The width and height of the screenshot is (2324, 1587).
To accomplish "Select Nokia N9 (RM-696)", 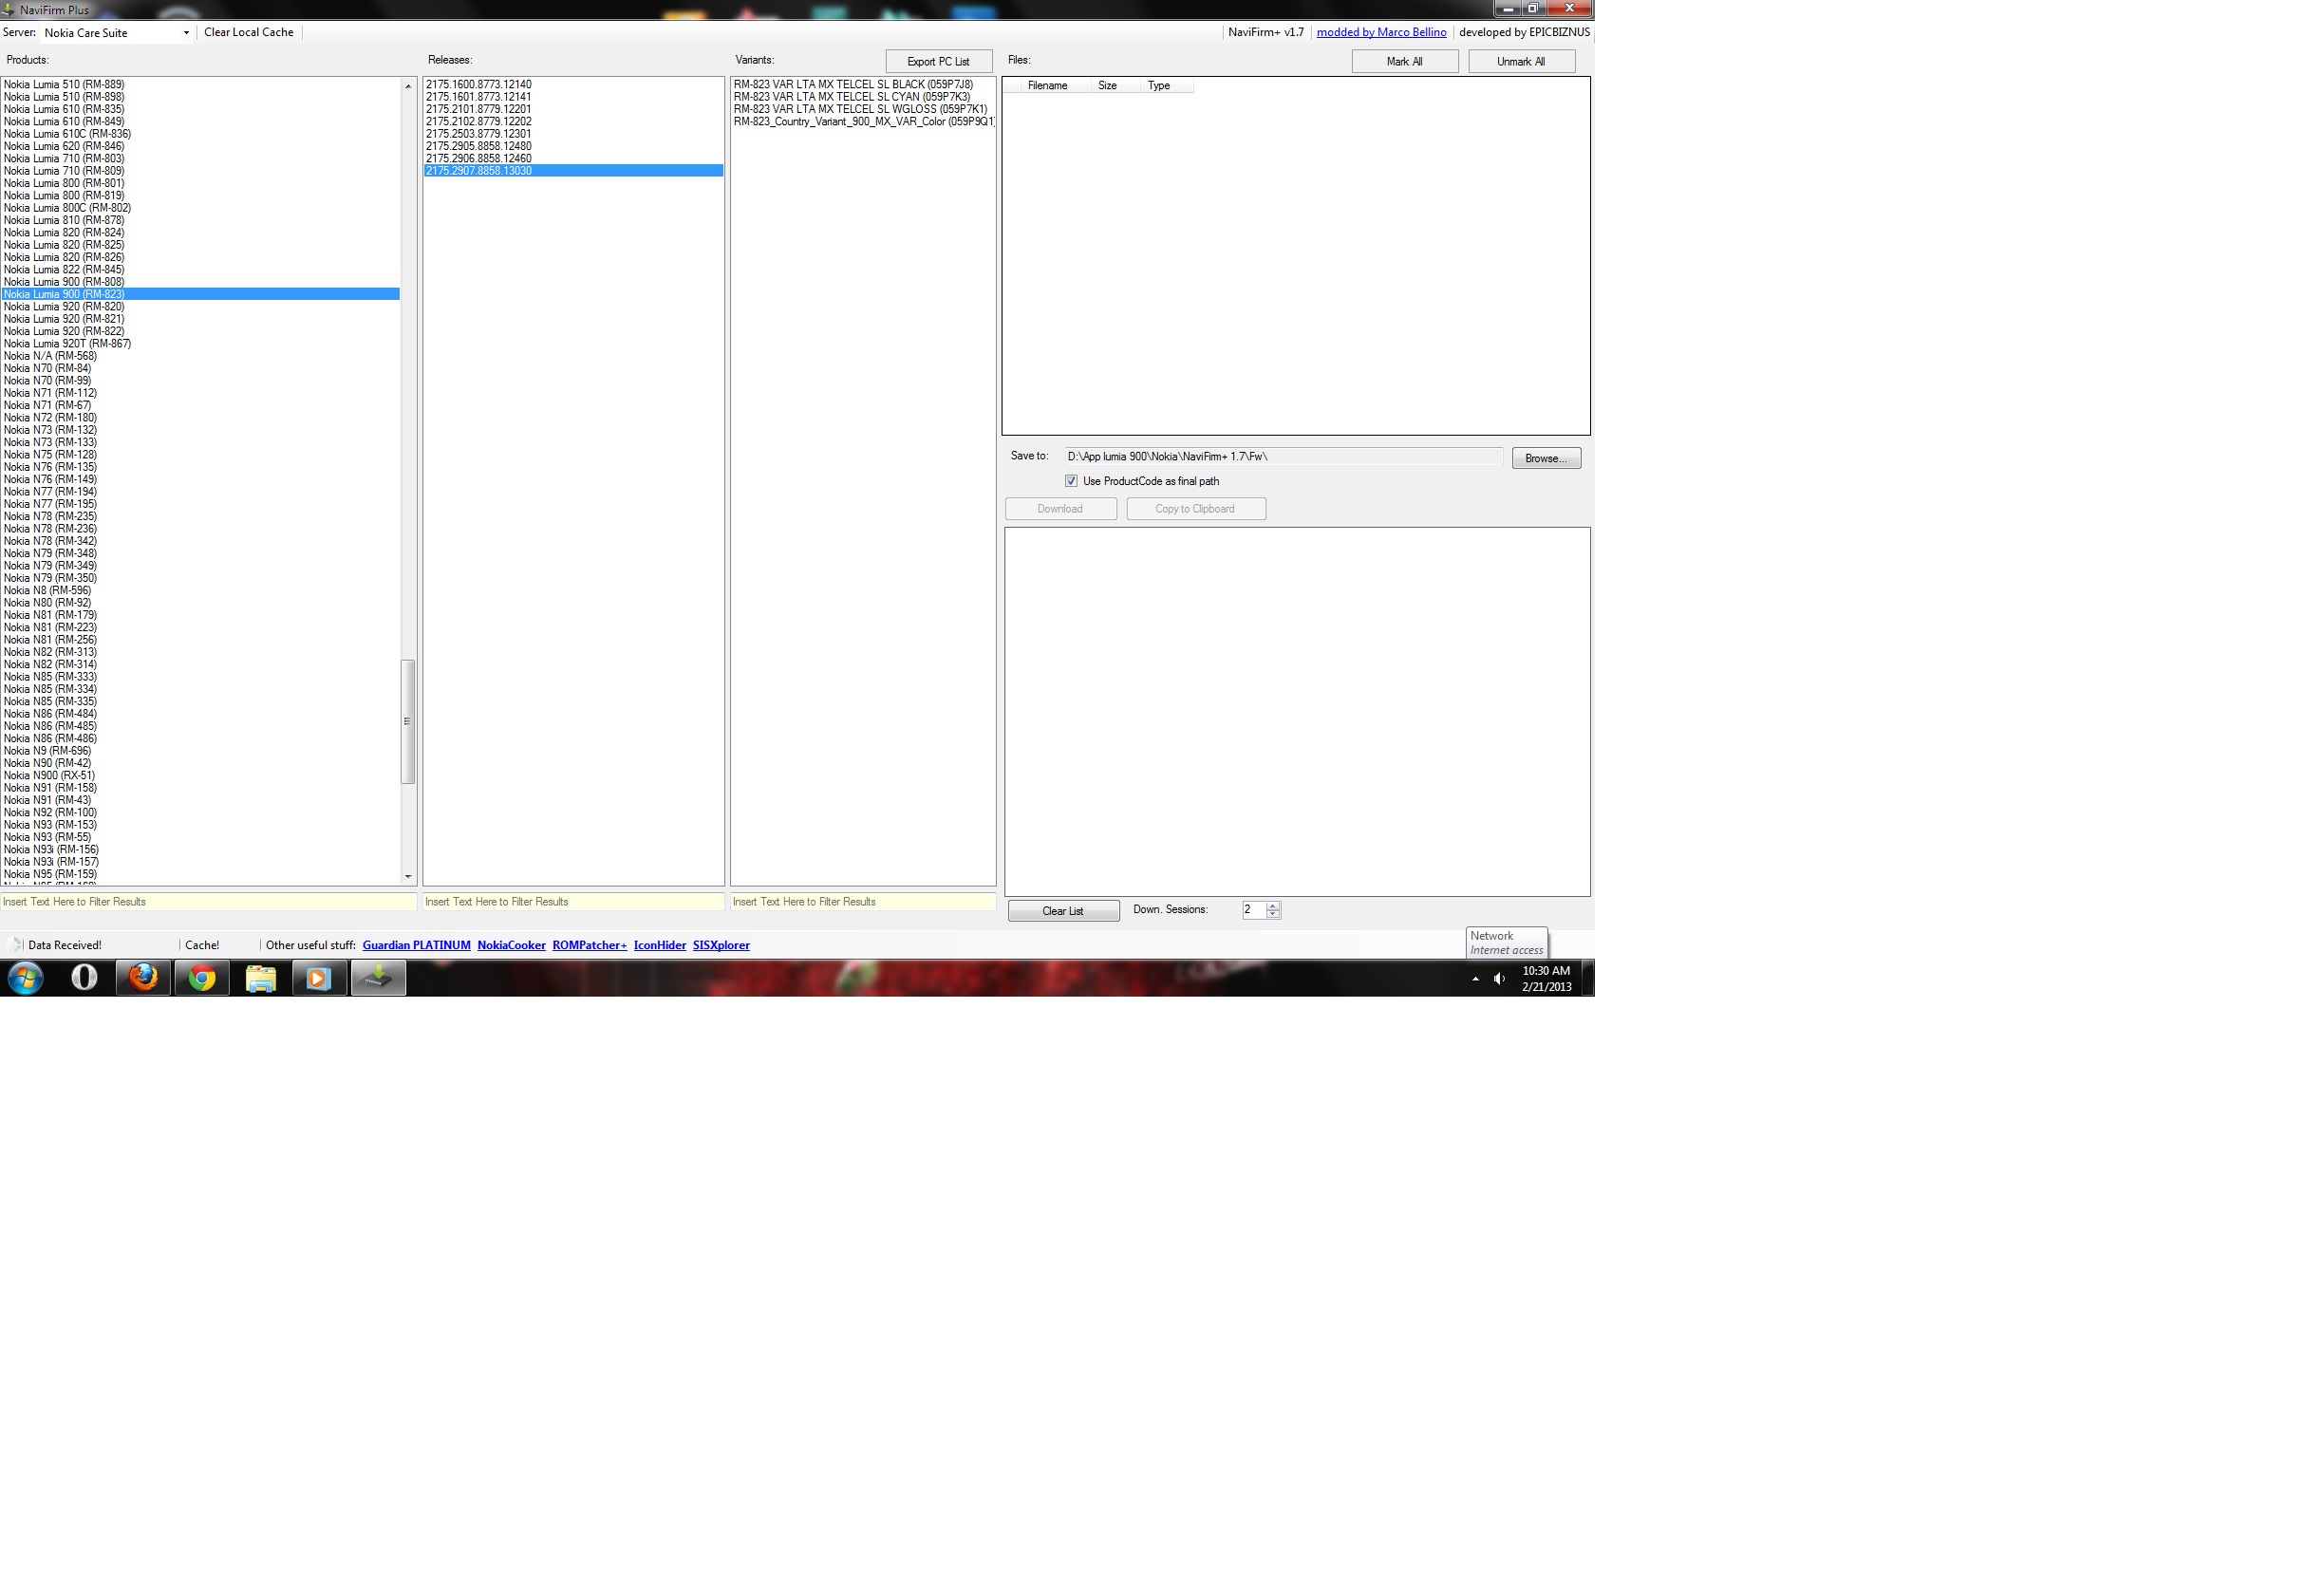I will point(201,751).
